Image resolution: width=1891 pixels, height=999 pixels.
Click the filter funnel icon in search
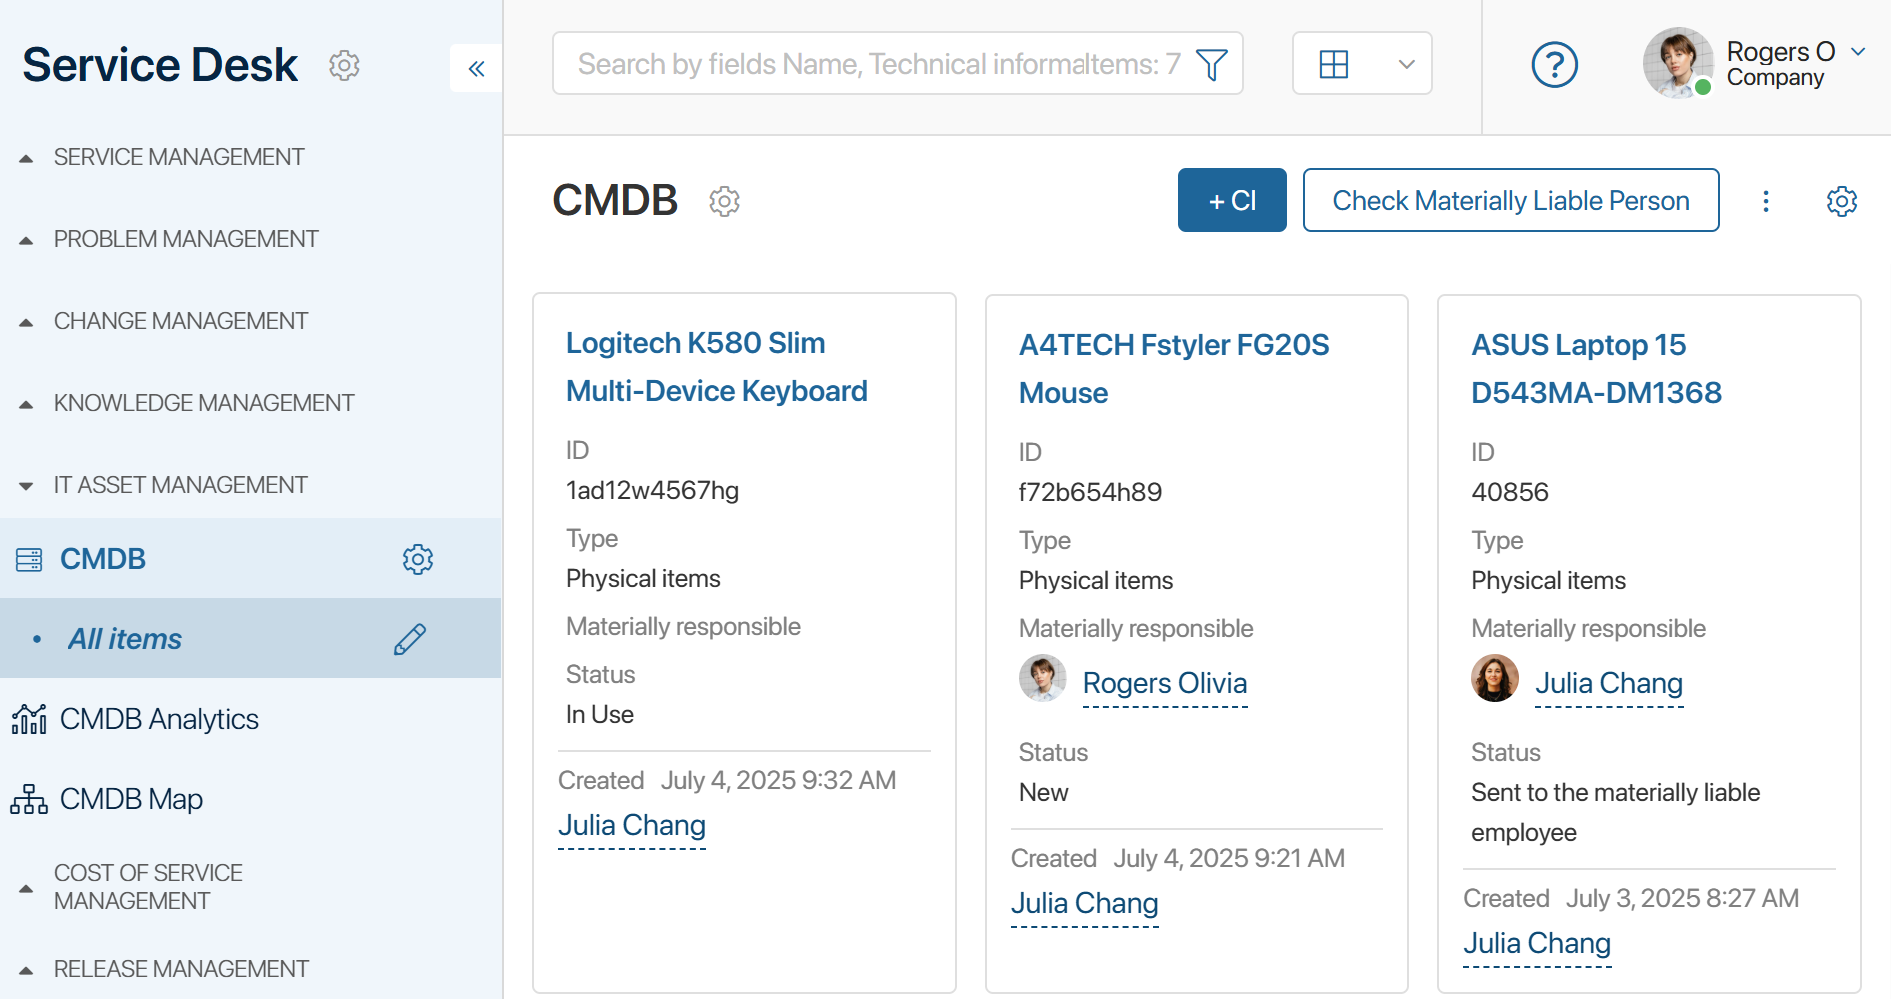coord(1212,64)
